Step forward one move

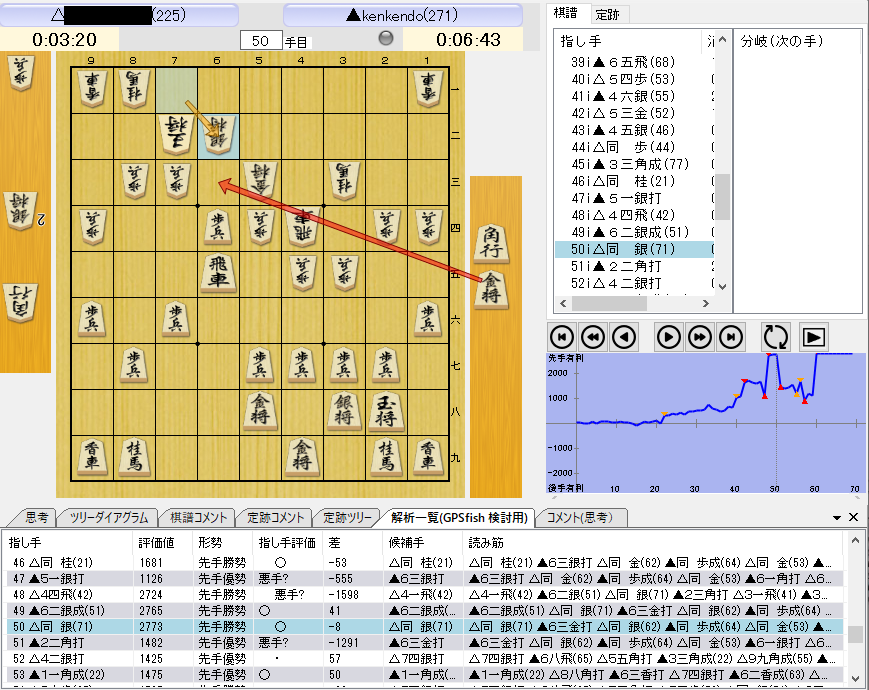click(668, 337)
